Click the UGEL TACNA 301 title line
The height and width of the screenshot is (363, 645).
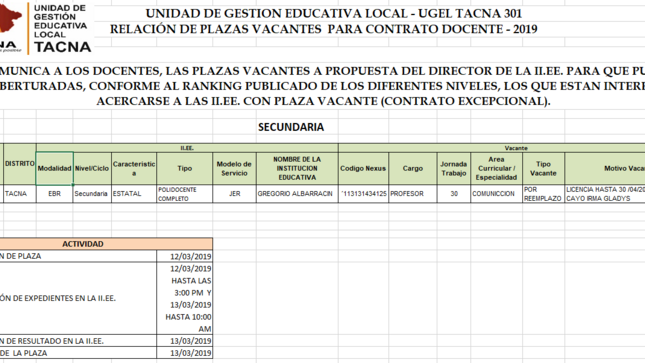(x=334, y=14)
